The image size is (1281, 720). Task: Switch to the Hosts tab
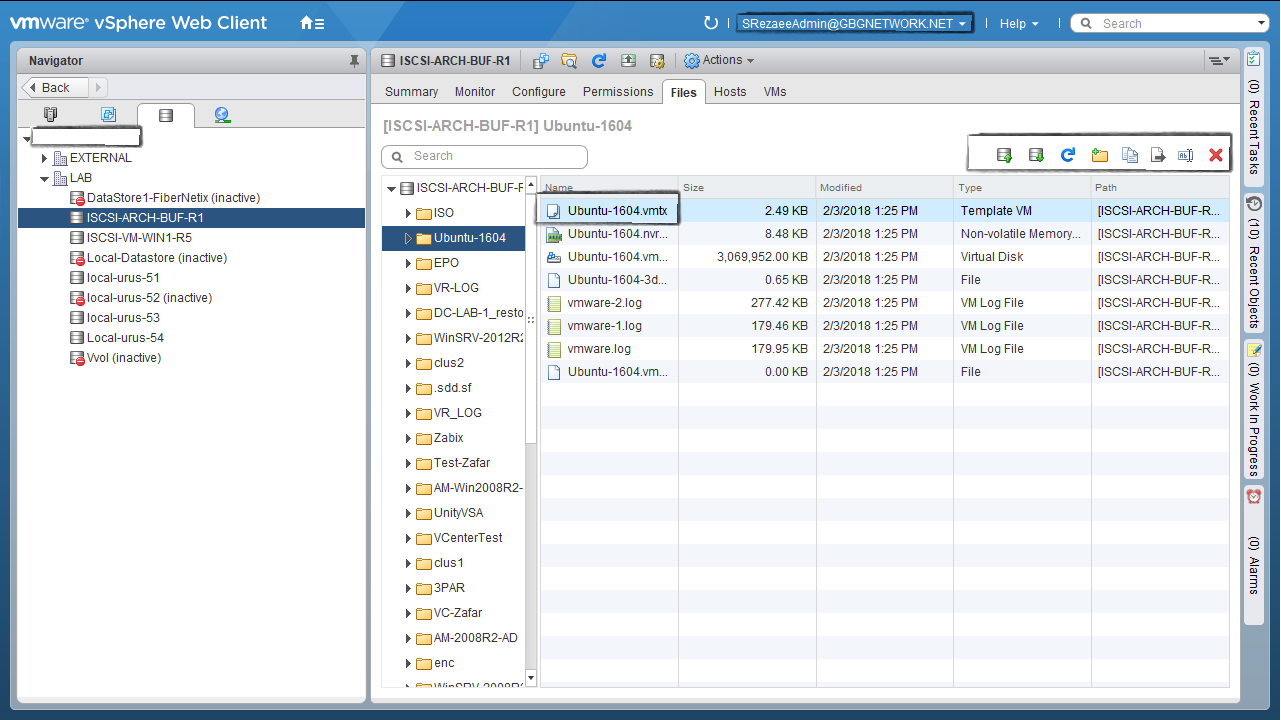point(730,92)
